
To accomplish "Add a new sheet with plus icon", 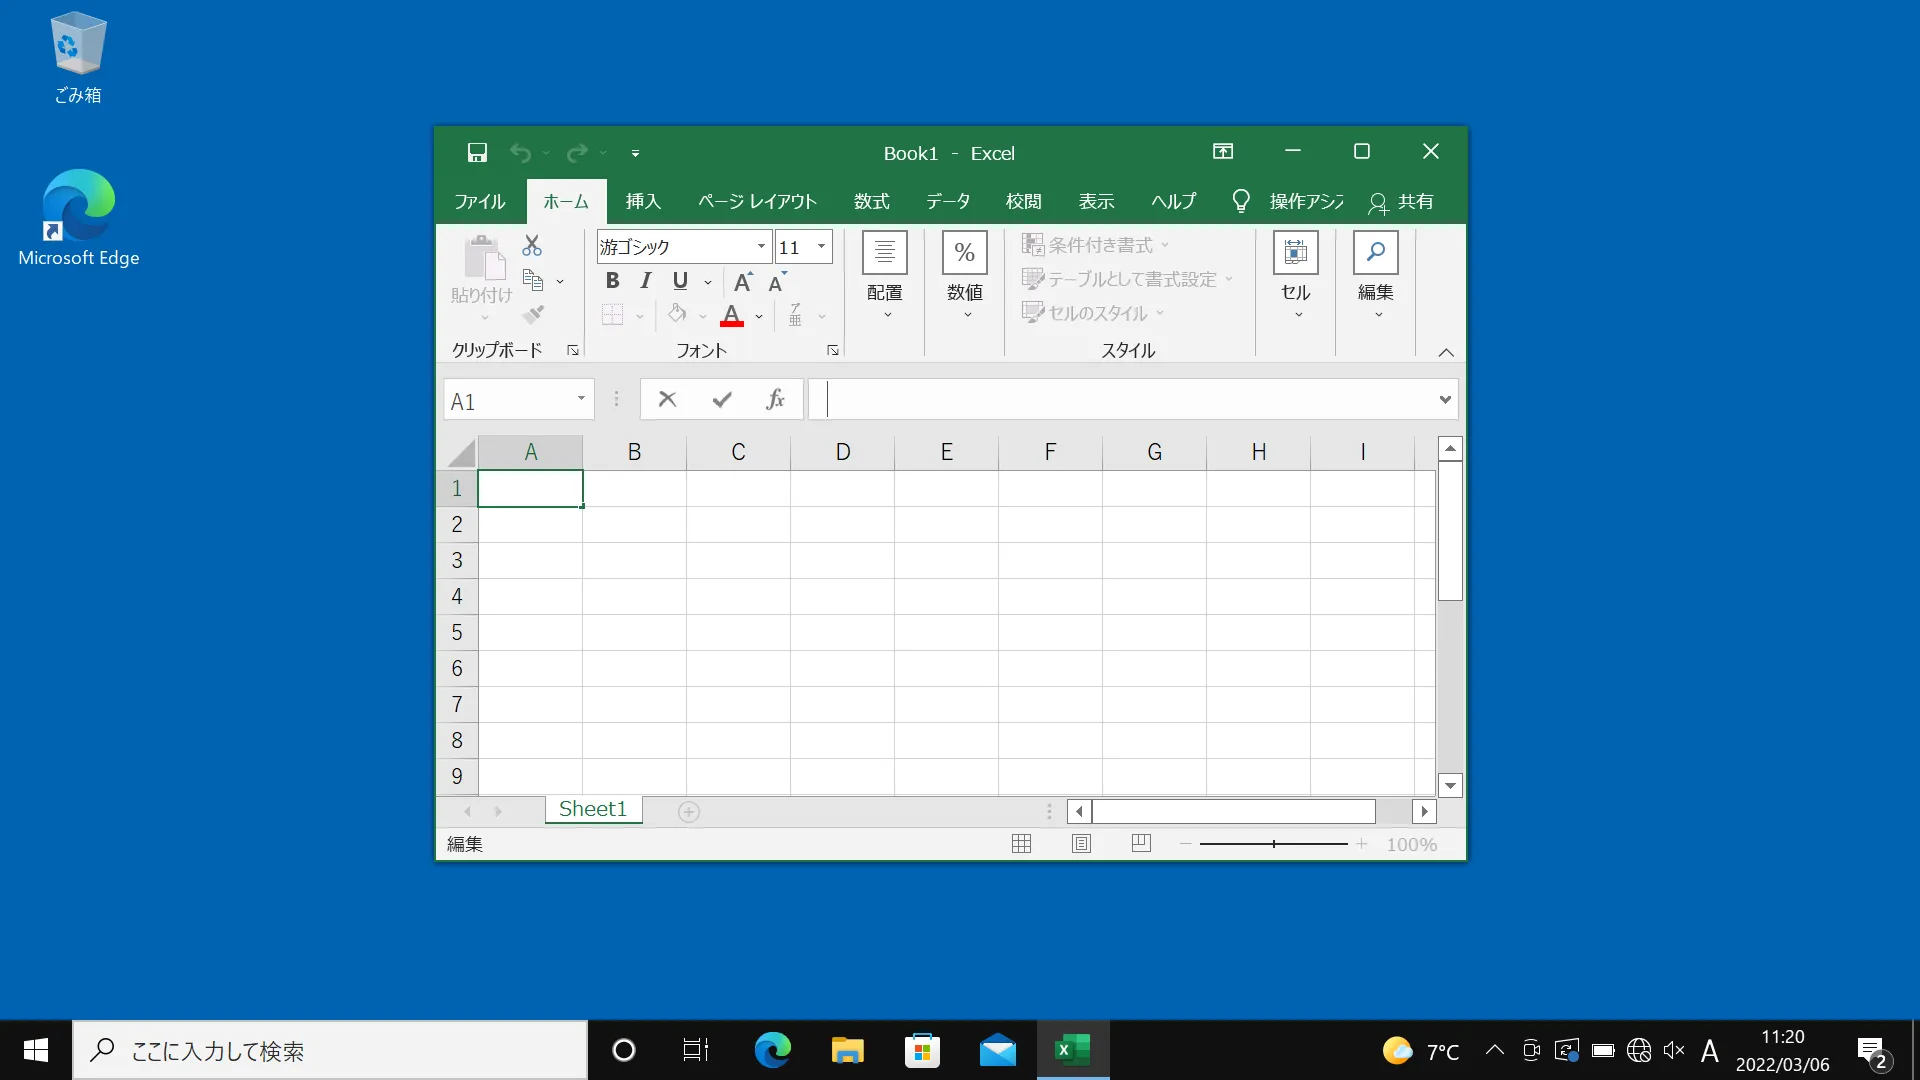I will point(689,812).
